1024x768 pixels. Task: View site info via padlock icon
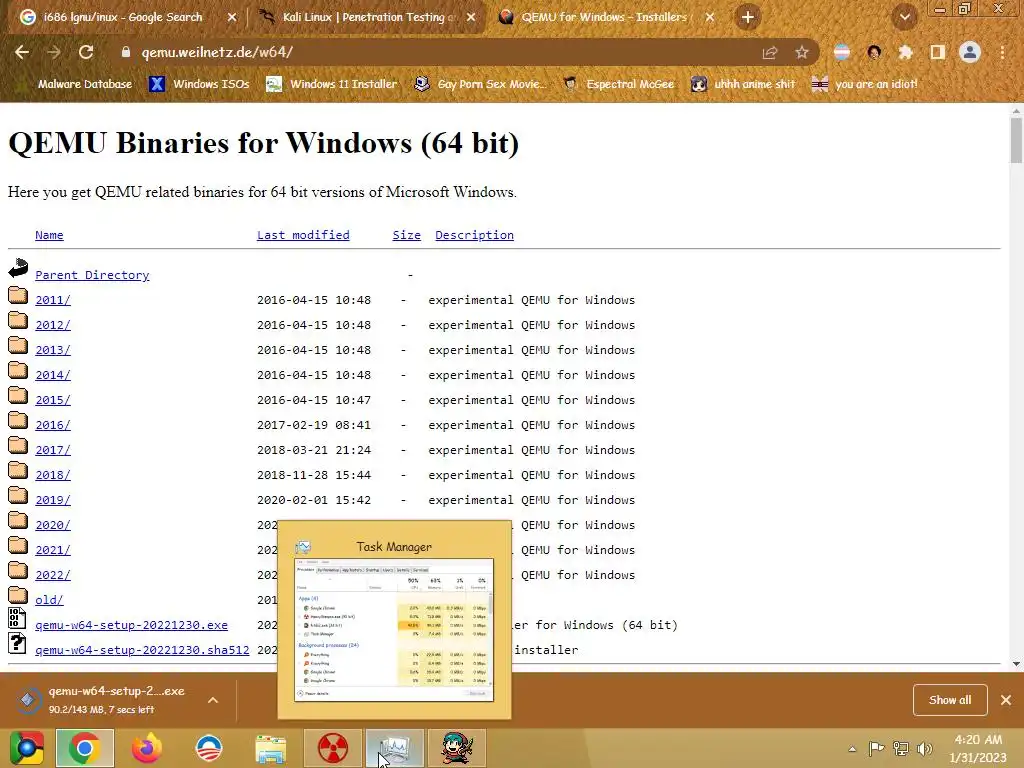coord(126,52)
